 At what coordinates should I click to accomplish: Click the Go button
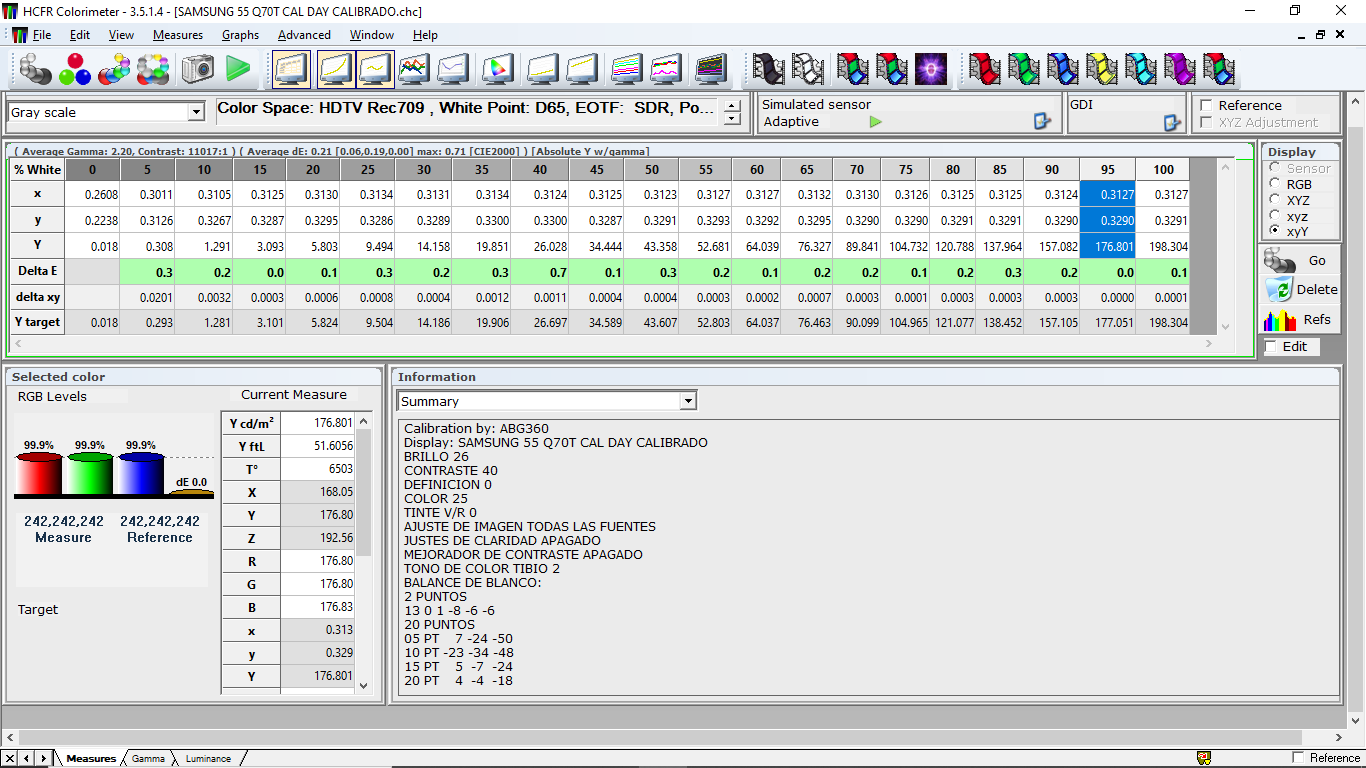point(1301,260)
